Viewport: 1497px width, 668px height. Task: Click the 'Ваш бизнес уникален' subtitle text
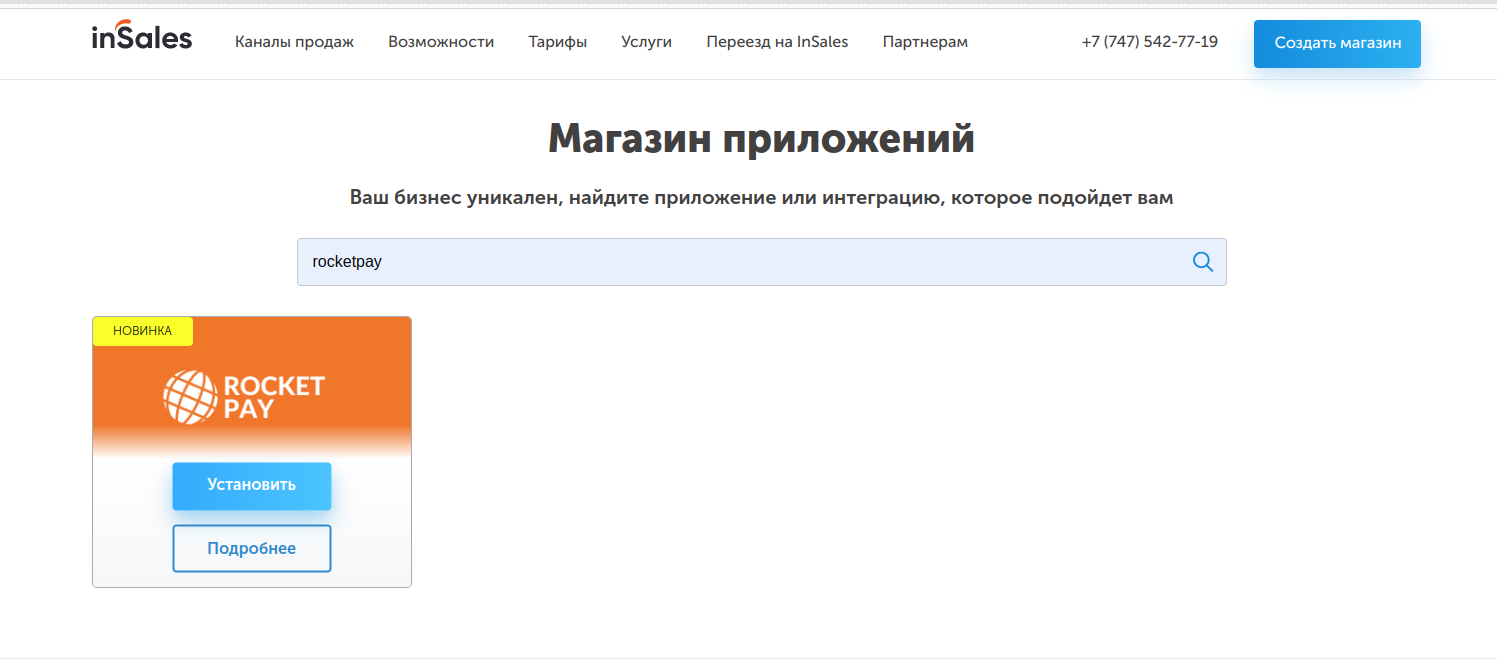point(761,197)
